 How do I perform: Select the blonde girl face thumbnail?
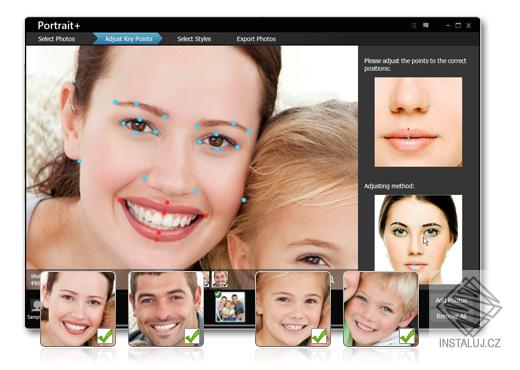[293, 309]
